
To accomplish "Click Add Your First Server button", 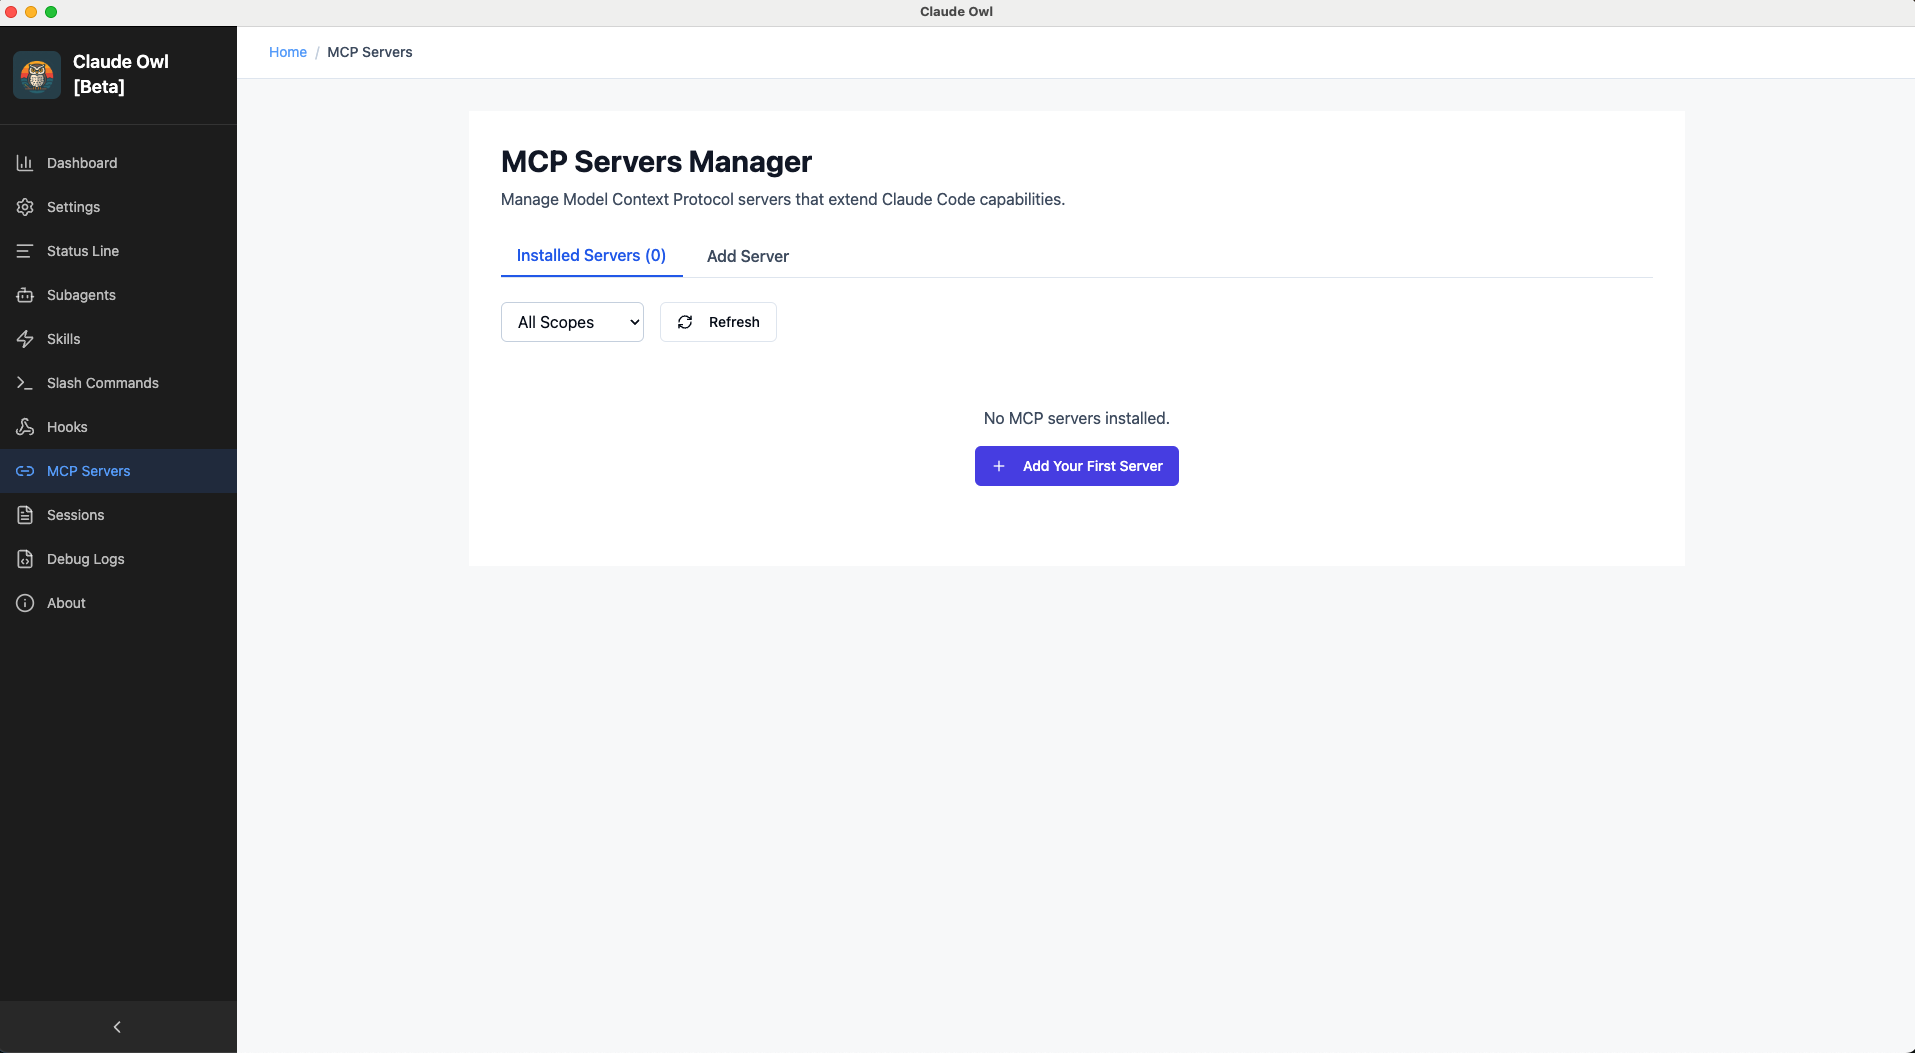I will click(x=1076, y=466).
